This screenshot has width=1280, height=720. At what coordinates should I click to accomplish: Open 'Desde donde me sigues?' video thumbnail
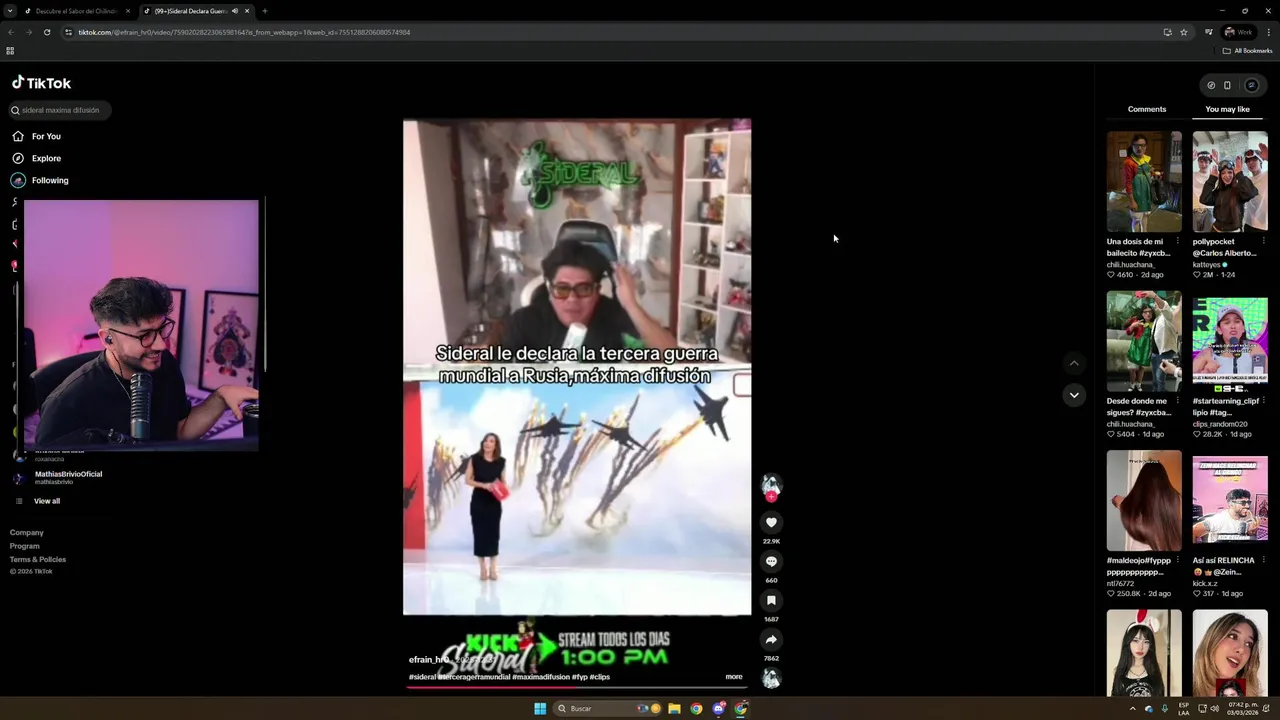(1144, 341)
